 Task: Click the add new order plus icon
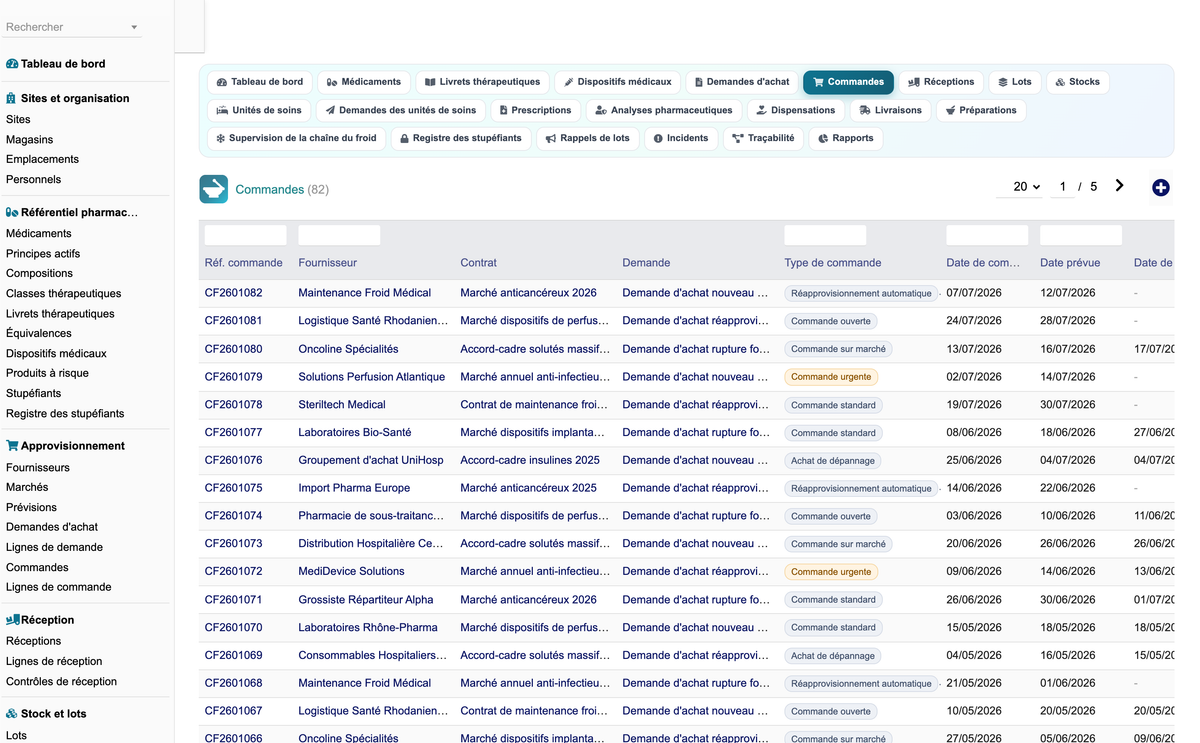click(1161, 187)
